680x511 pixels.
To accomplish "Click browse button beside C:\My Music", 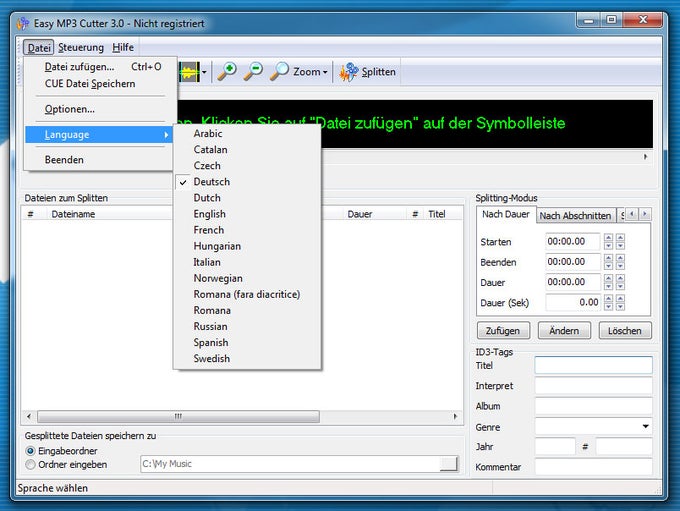I will [449, 464].
